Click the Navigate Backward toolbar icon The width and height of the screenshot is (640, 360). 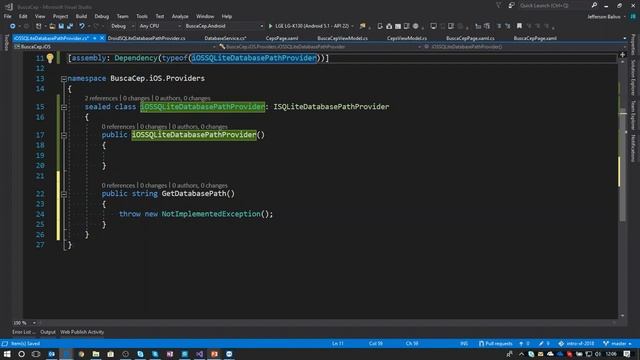[13, 26]
